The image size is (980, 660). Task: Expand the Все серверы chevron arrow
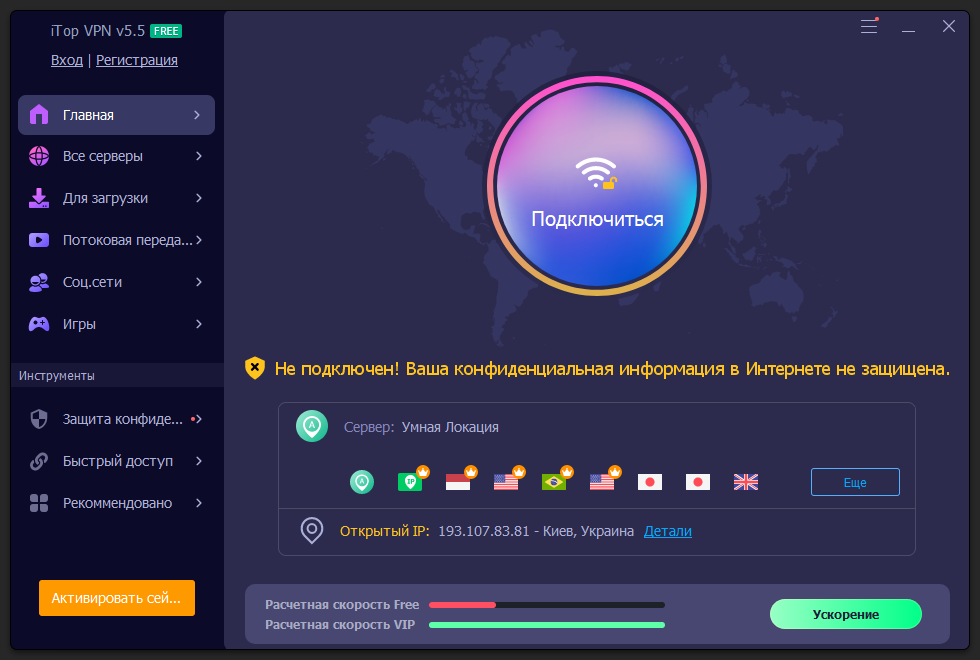point(199,156)
